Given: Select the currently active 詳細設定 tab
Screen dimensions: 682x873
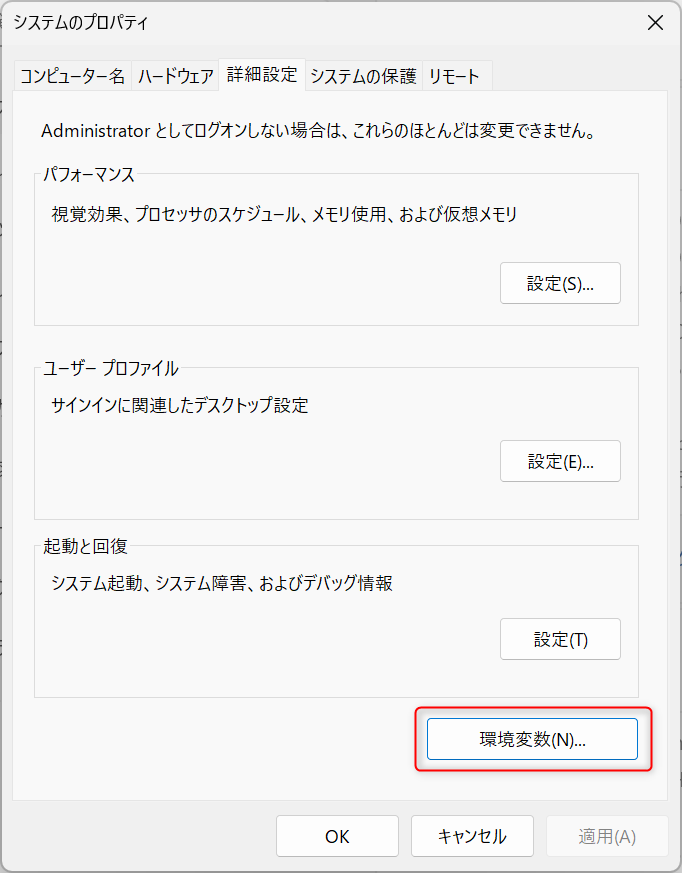Looking at the screenshot, I should (x=261, y=74).
